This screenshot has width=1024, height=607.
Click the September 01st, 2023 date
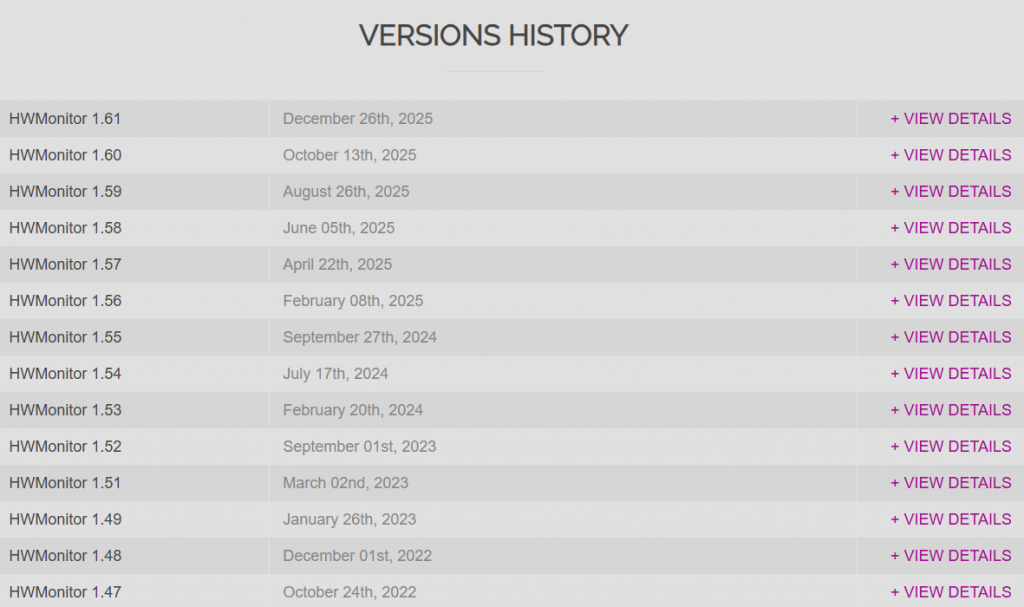[x=359, y=446]
